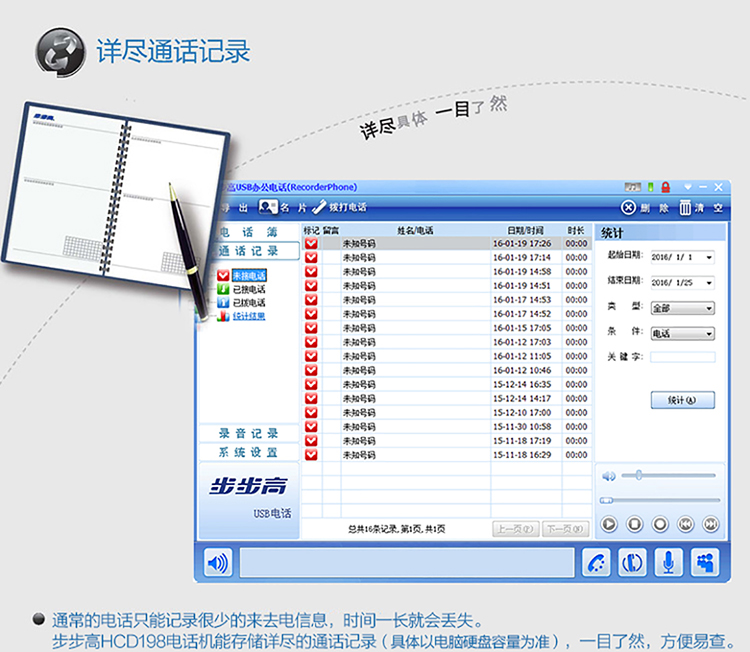
Task: Click the 清空 trash bin icon
Action: 685,208
